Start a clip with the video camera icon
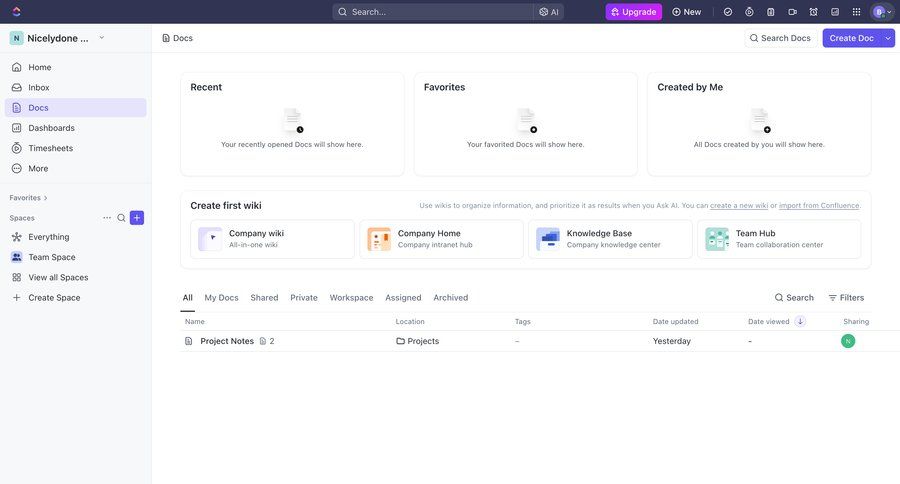Screen dimensions: 900x484 (792, 11)
